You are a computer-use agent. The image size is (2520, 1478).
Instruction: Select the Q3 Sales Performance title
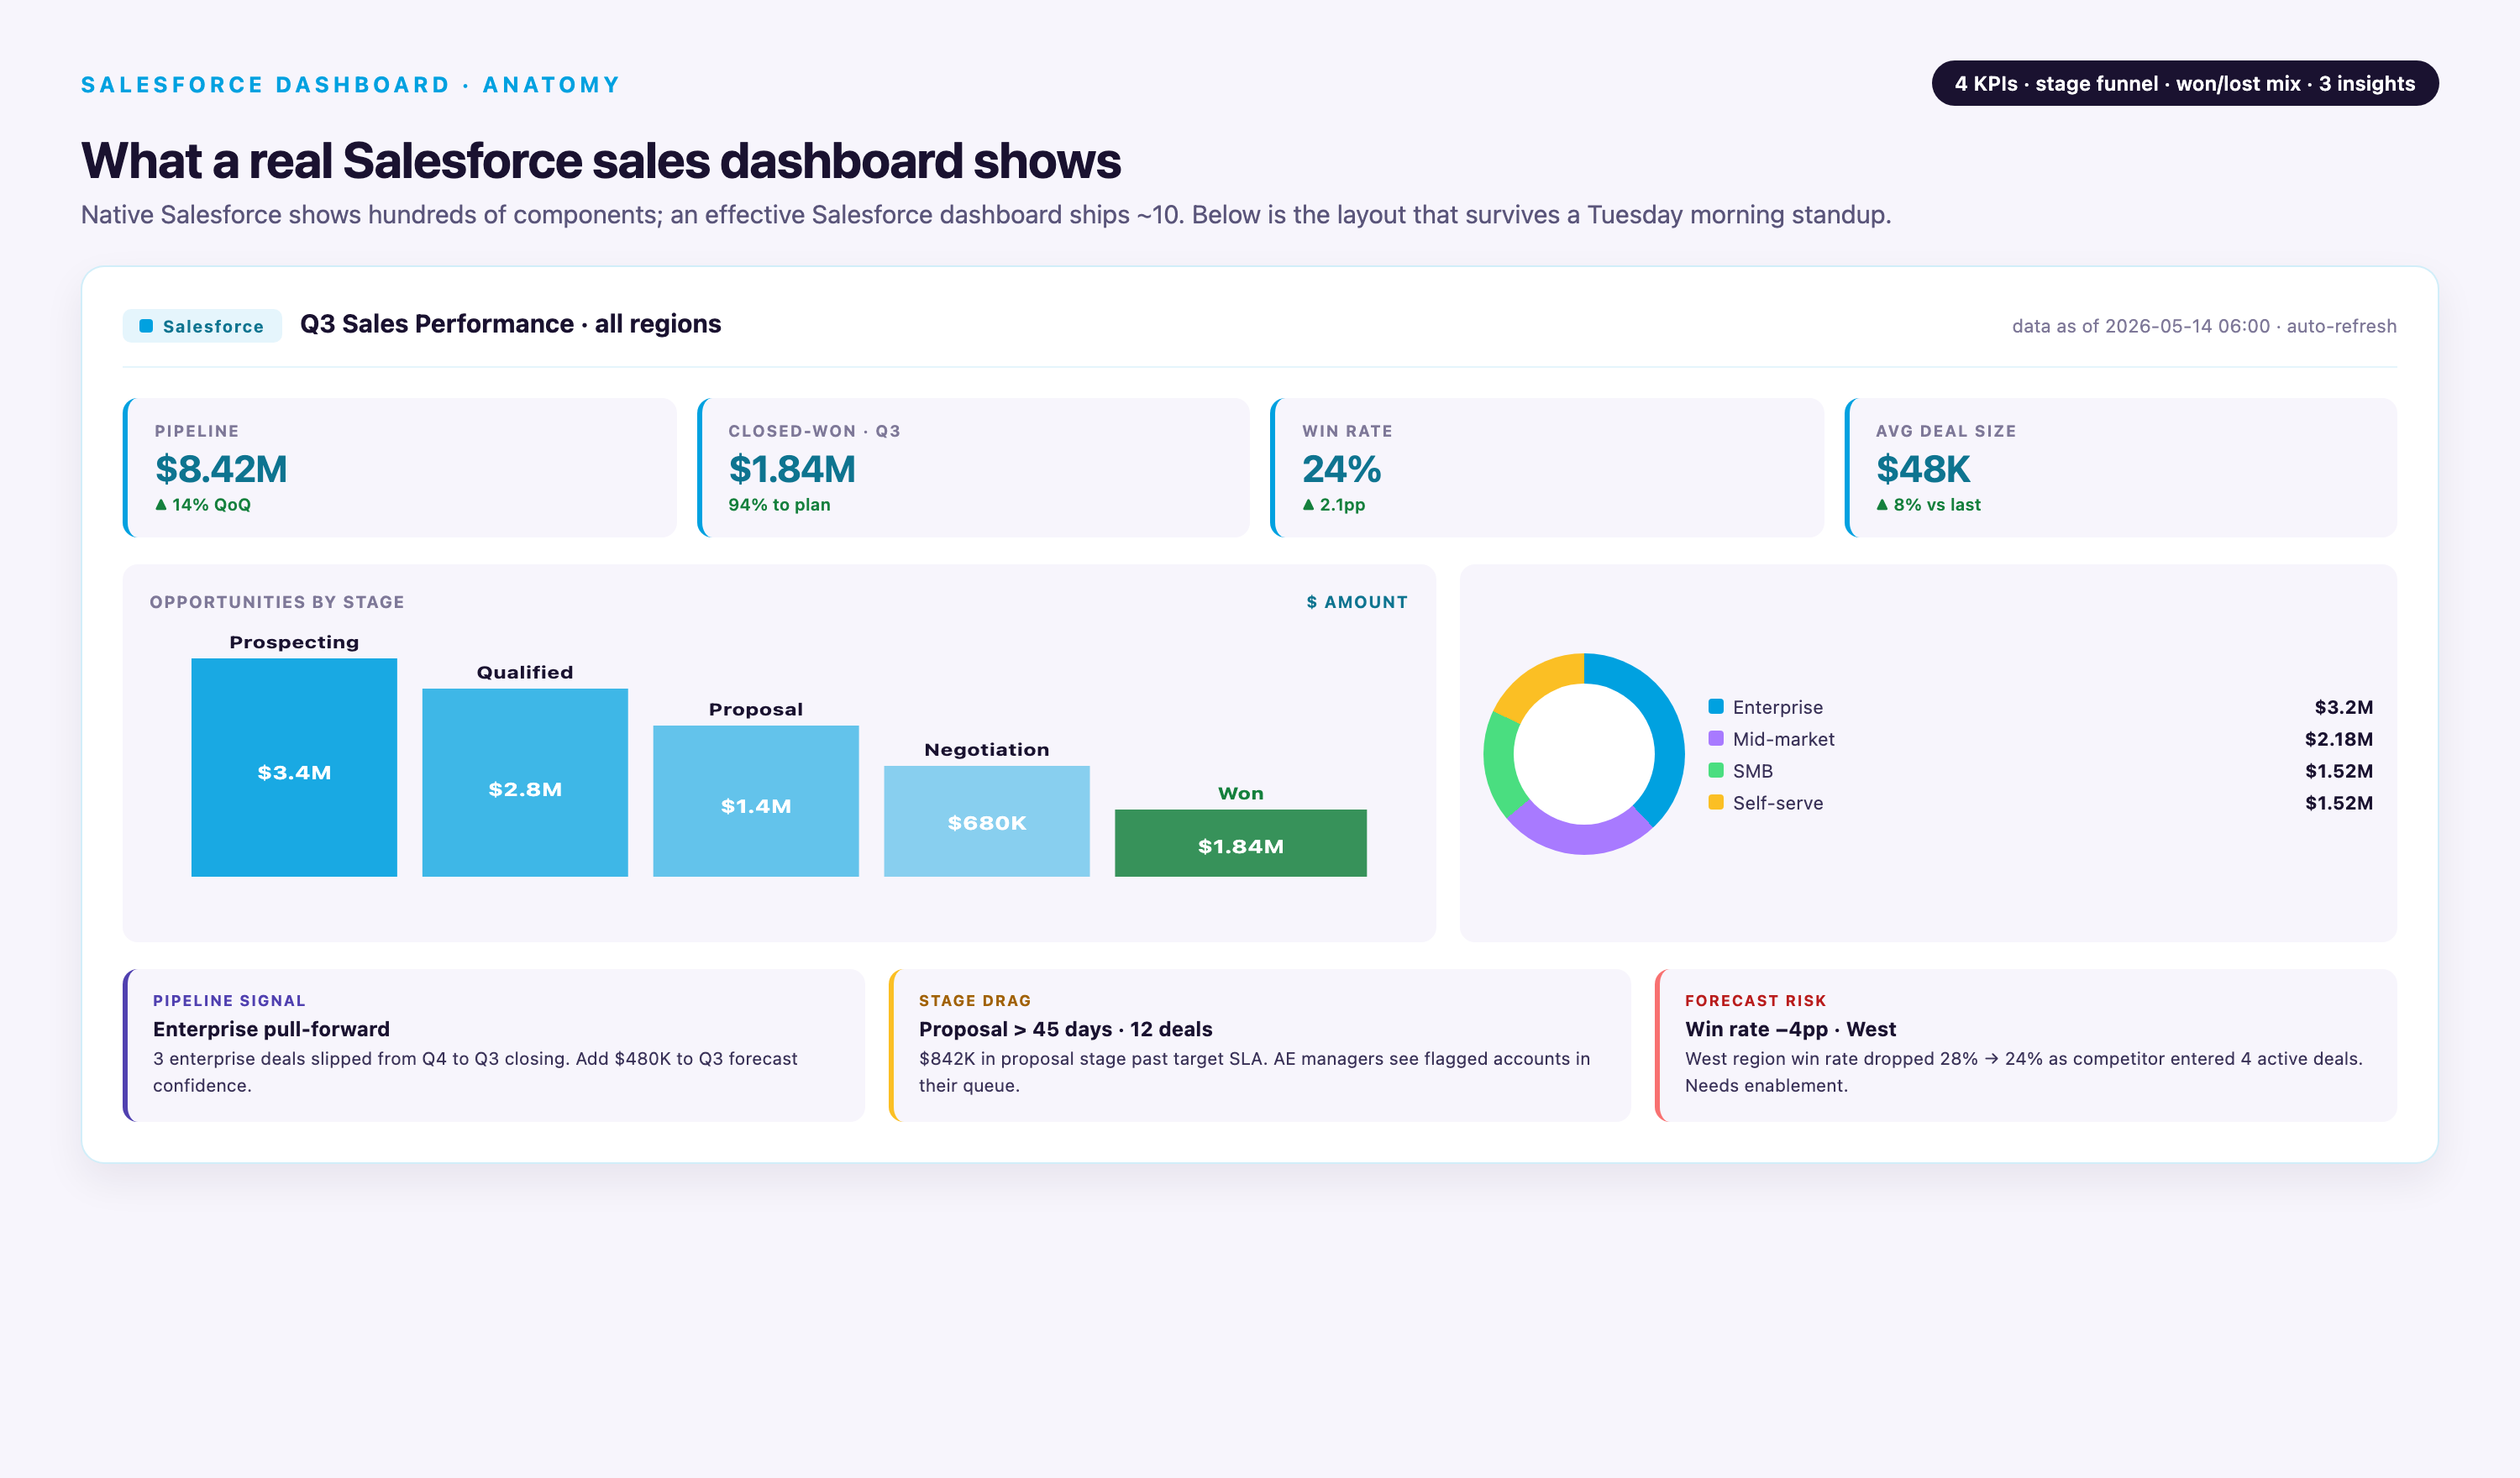[510, 324]
